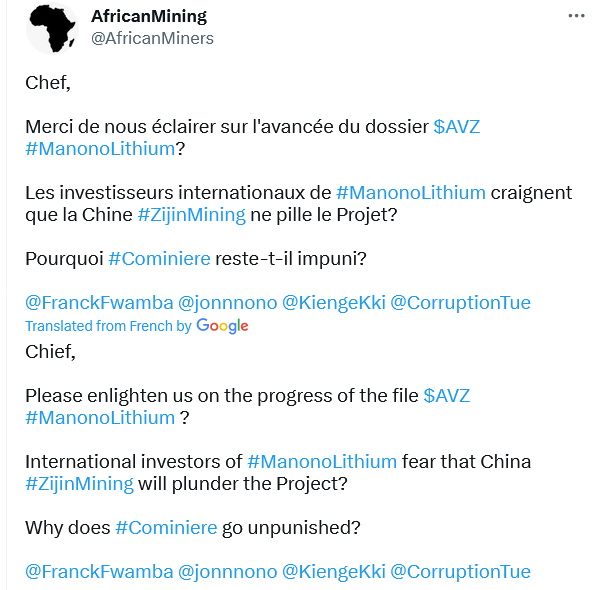Click the Africa map profile avatar
The height and width of the screenshot is (590, 596).
(52, 29)
